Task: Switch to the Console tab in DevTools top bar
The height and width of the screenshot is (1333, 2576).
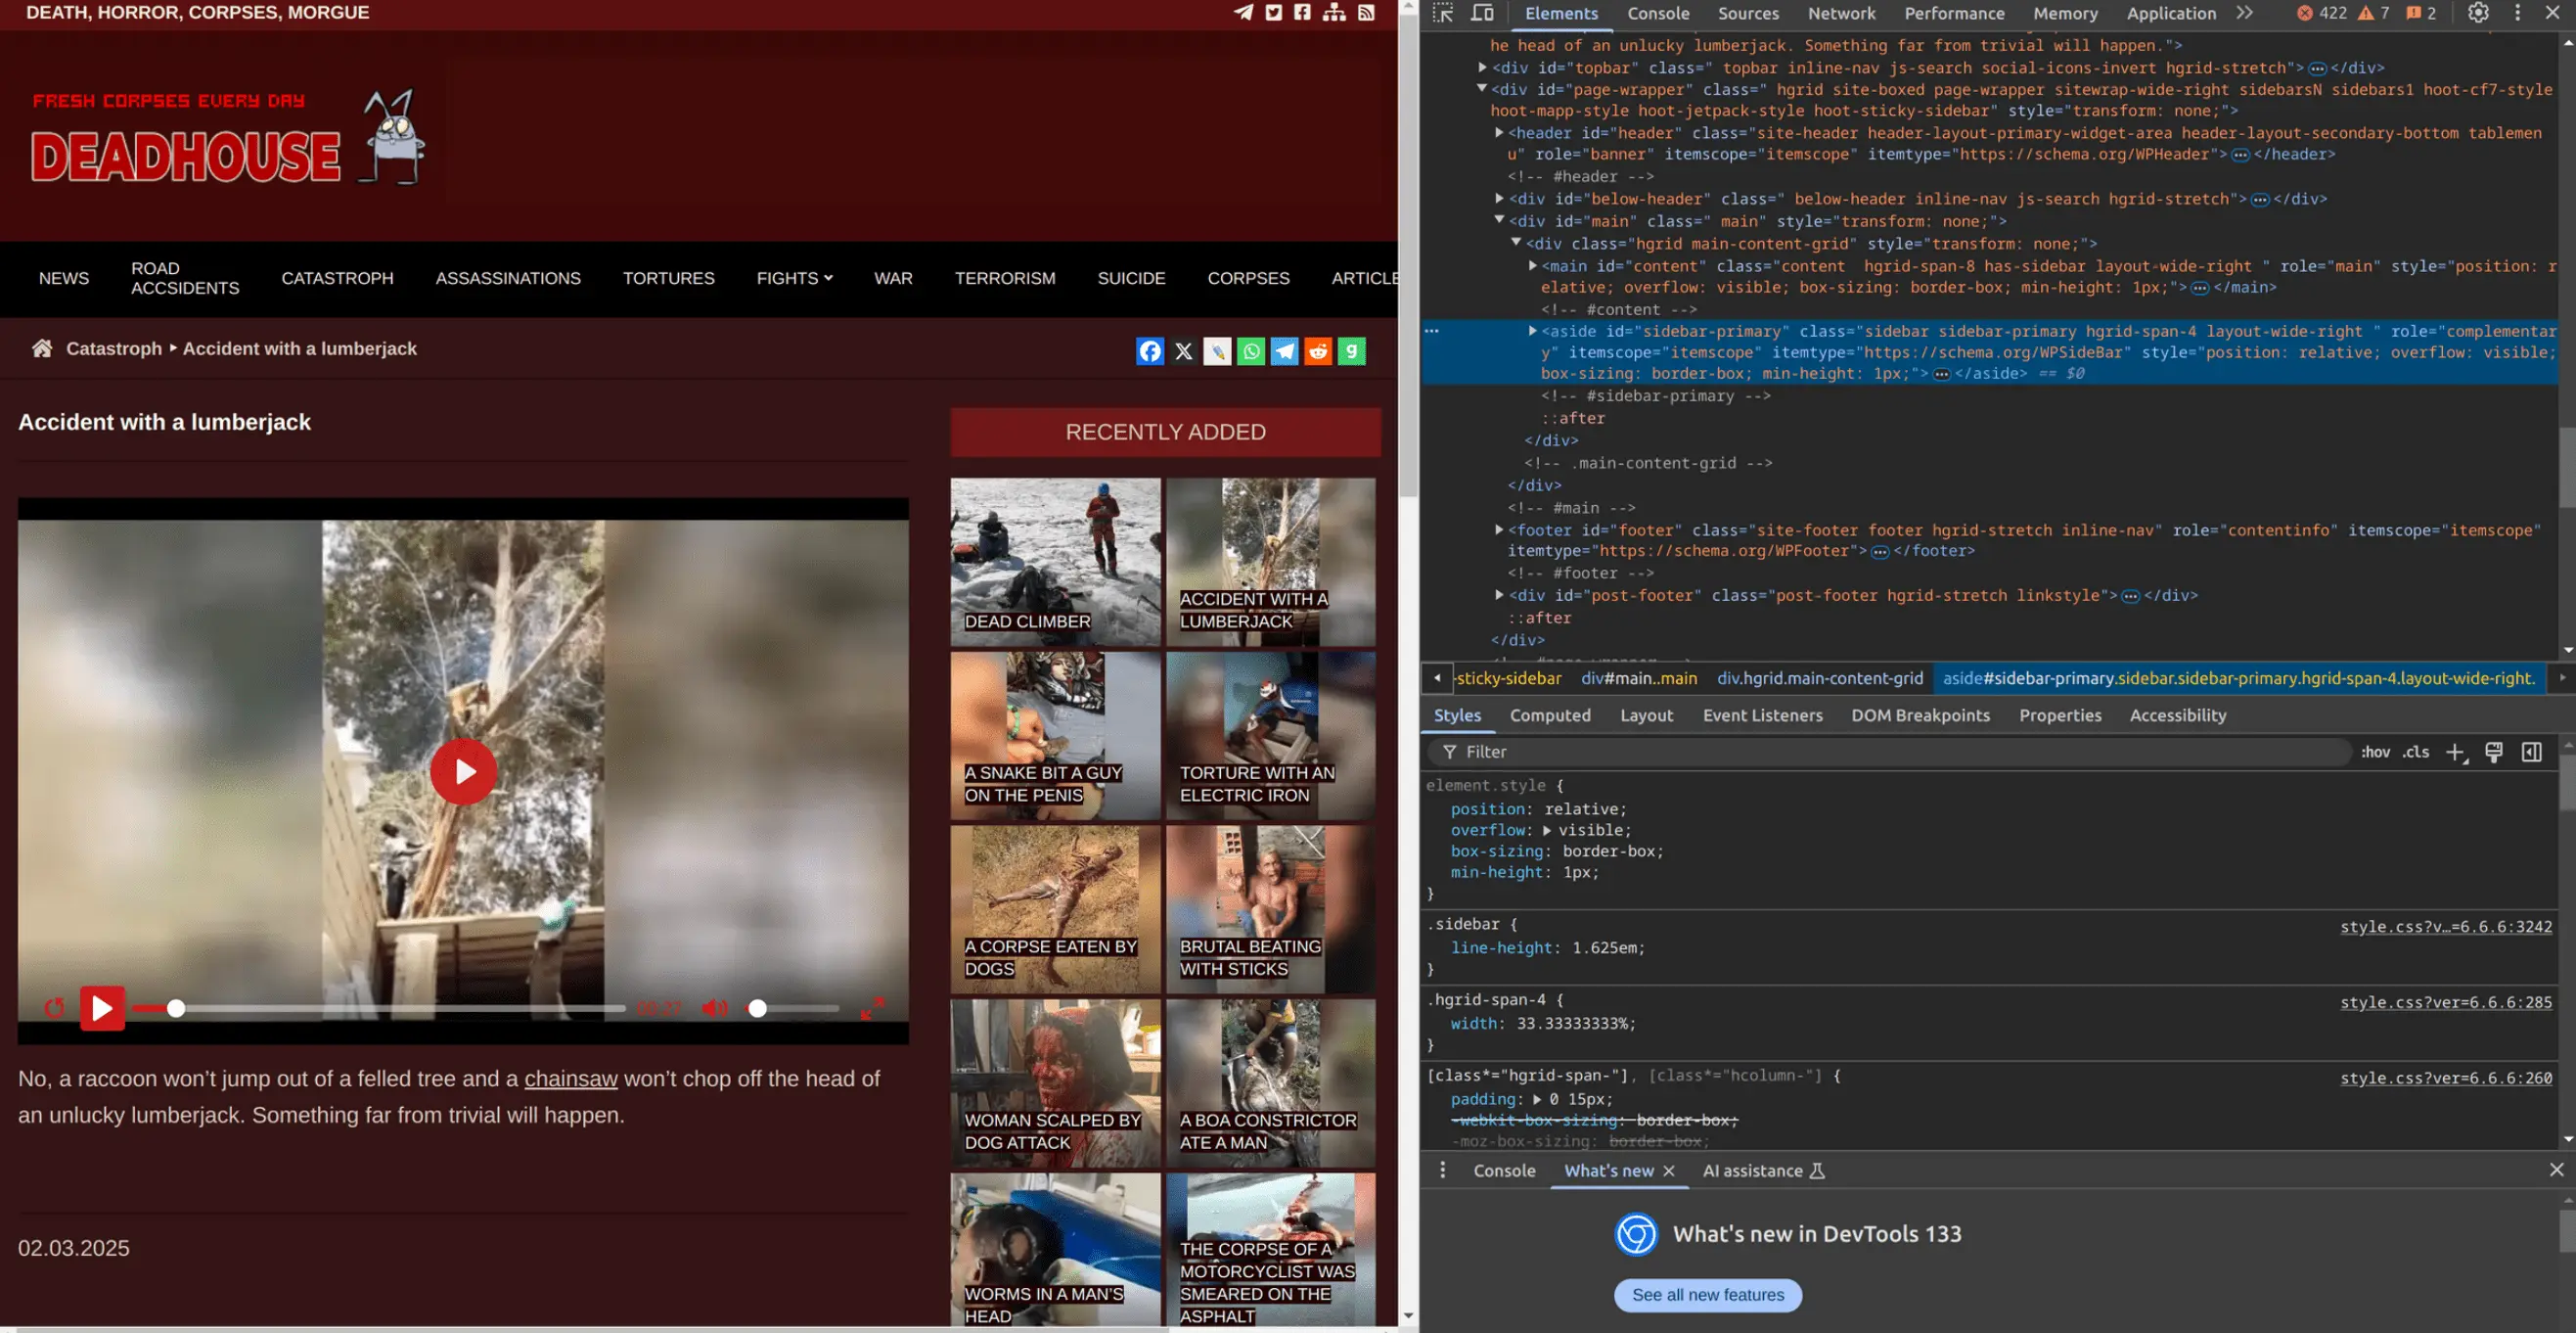Action: click(x=1658, y=13)
